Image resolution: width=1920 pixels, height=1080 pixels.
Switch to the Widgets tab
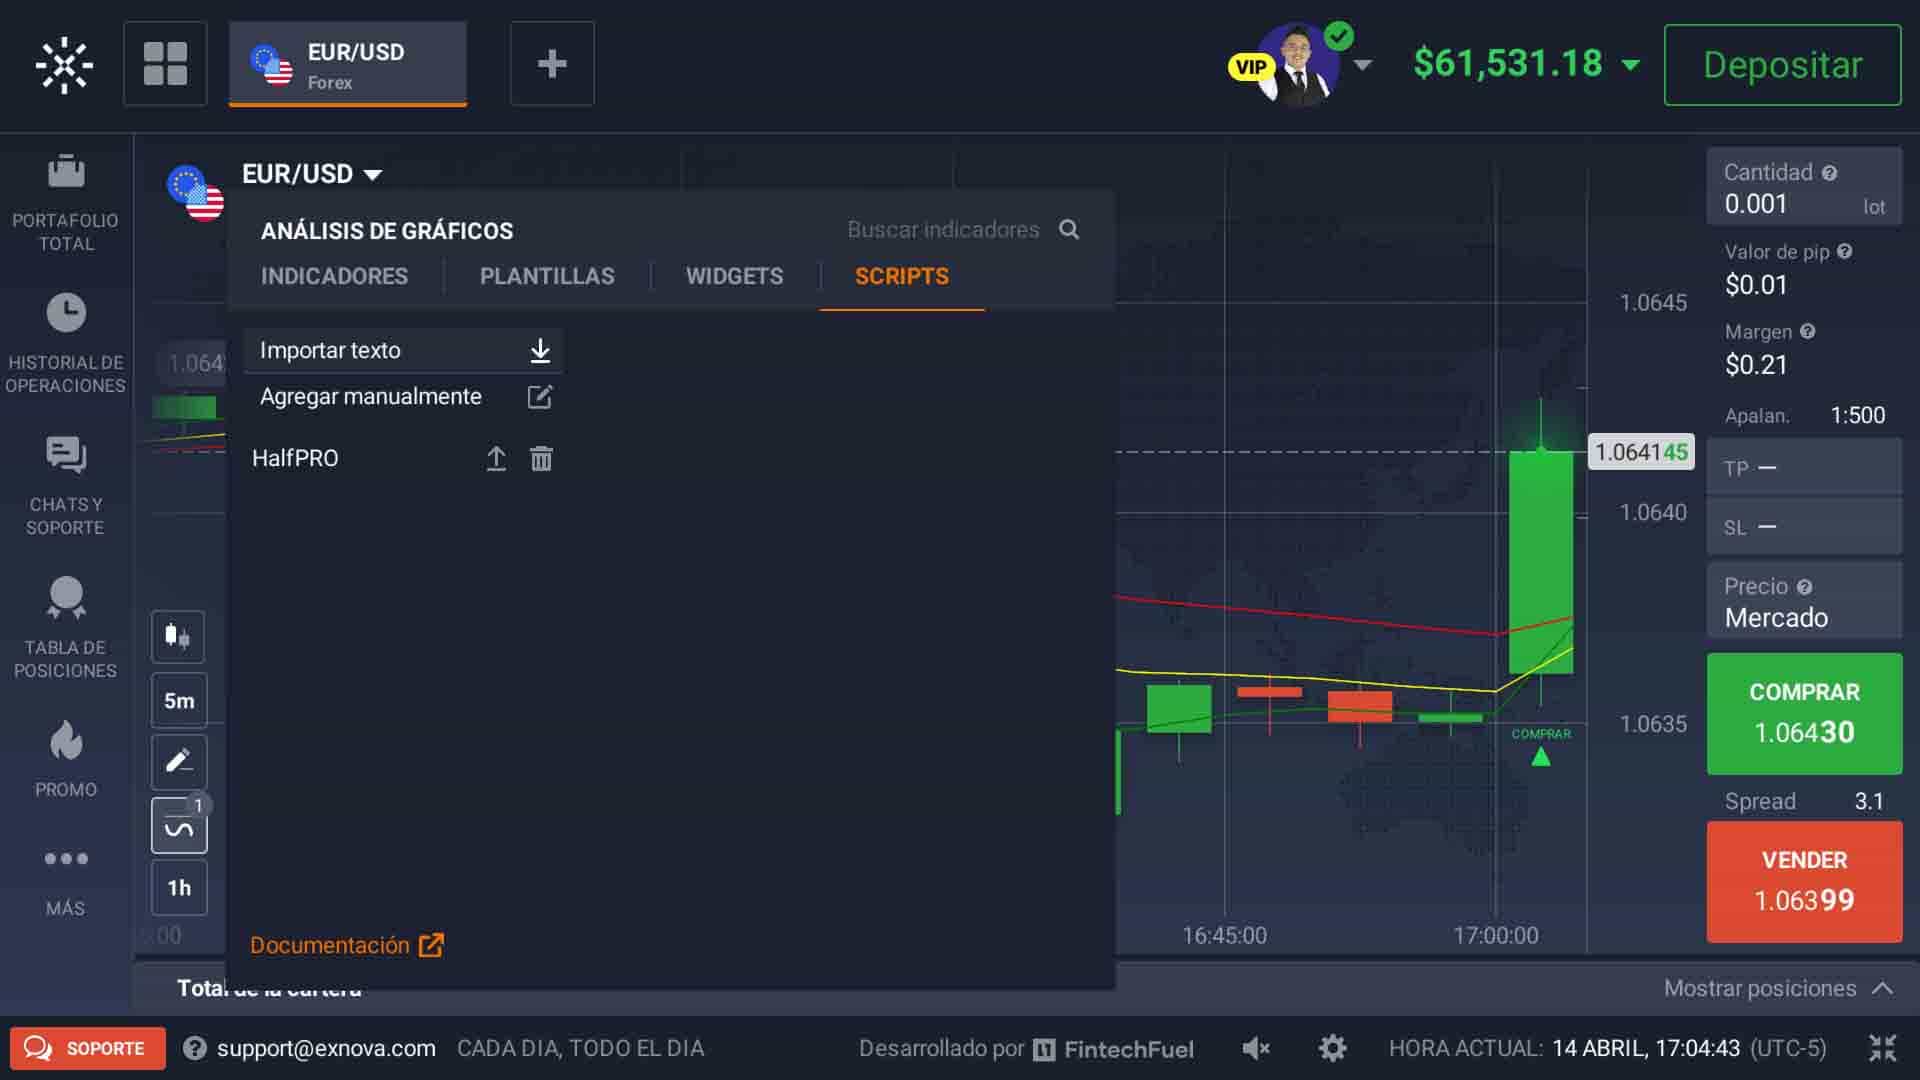(x=734, y=276)
